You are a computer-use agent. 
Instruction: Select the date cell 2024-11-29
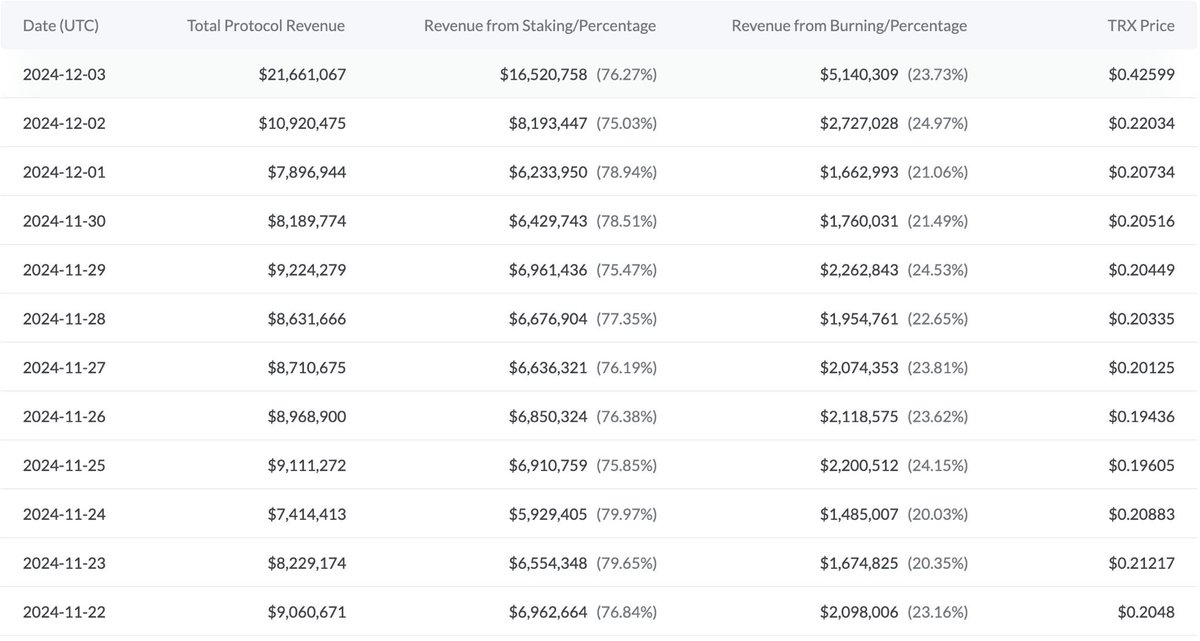point(64,270)
